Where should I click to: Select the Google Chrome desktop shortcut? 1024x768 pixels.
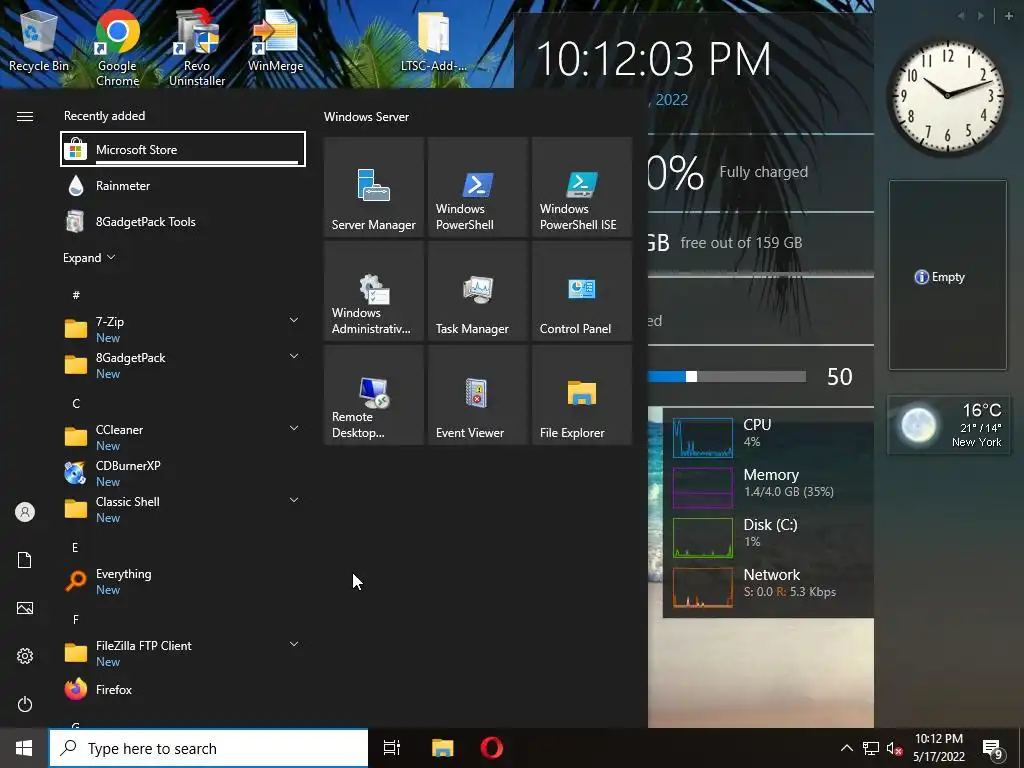[x=118, y=47]
